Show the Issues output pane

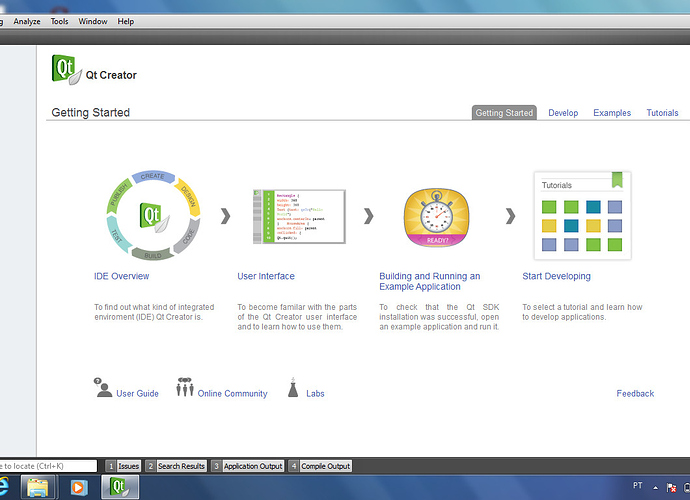pyautogui.click(x=124, y=466)
